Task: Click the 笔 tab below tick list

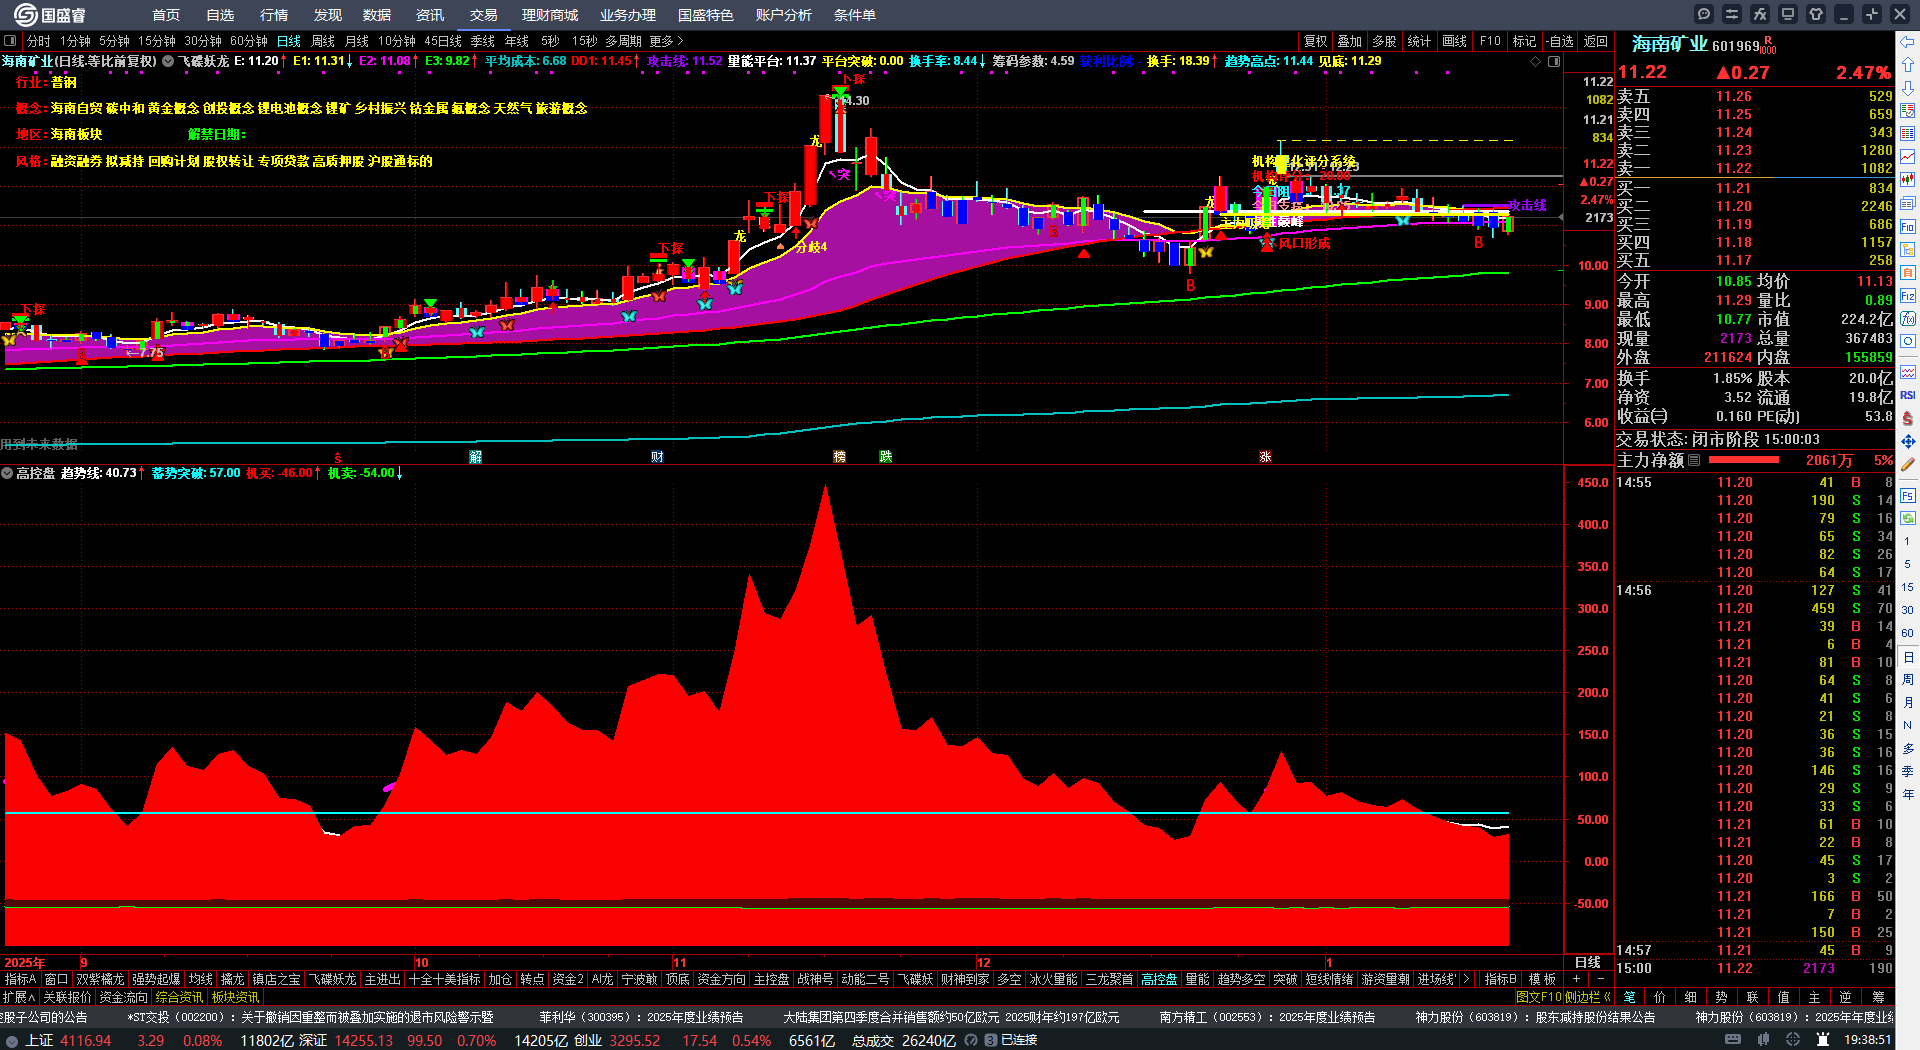Action: pos(1629,997)
